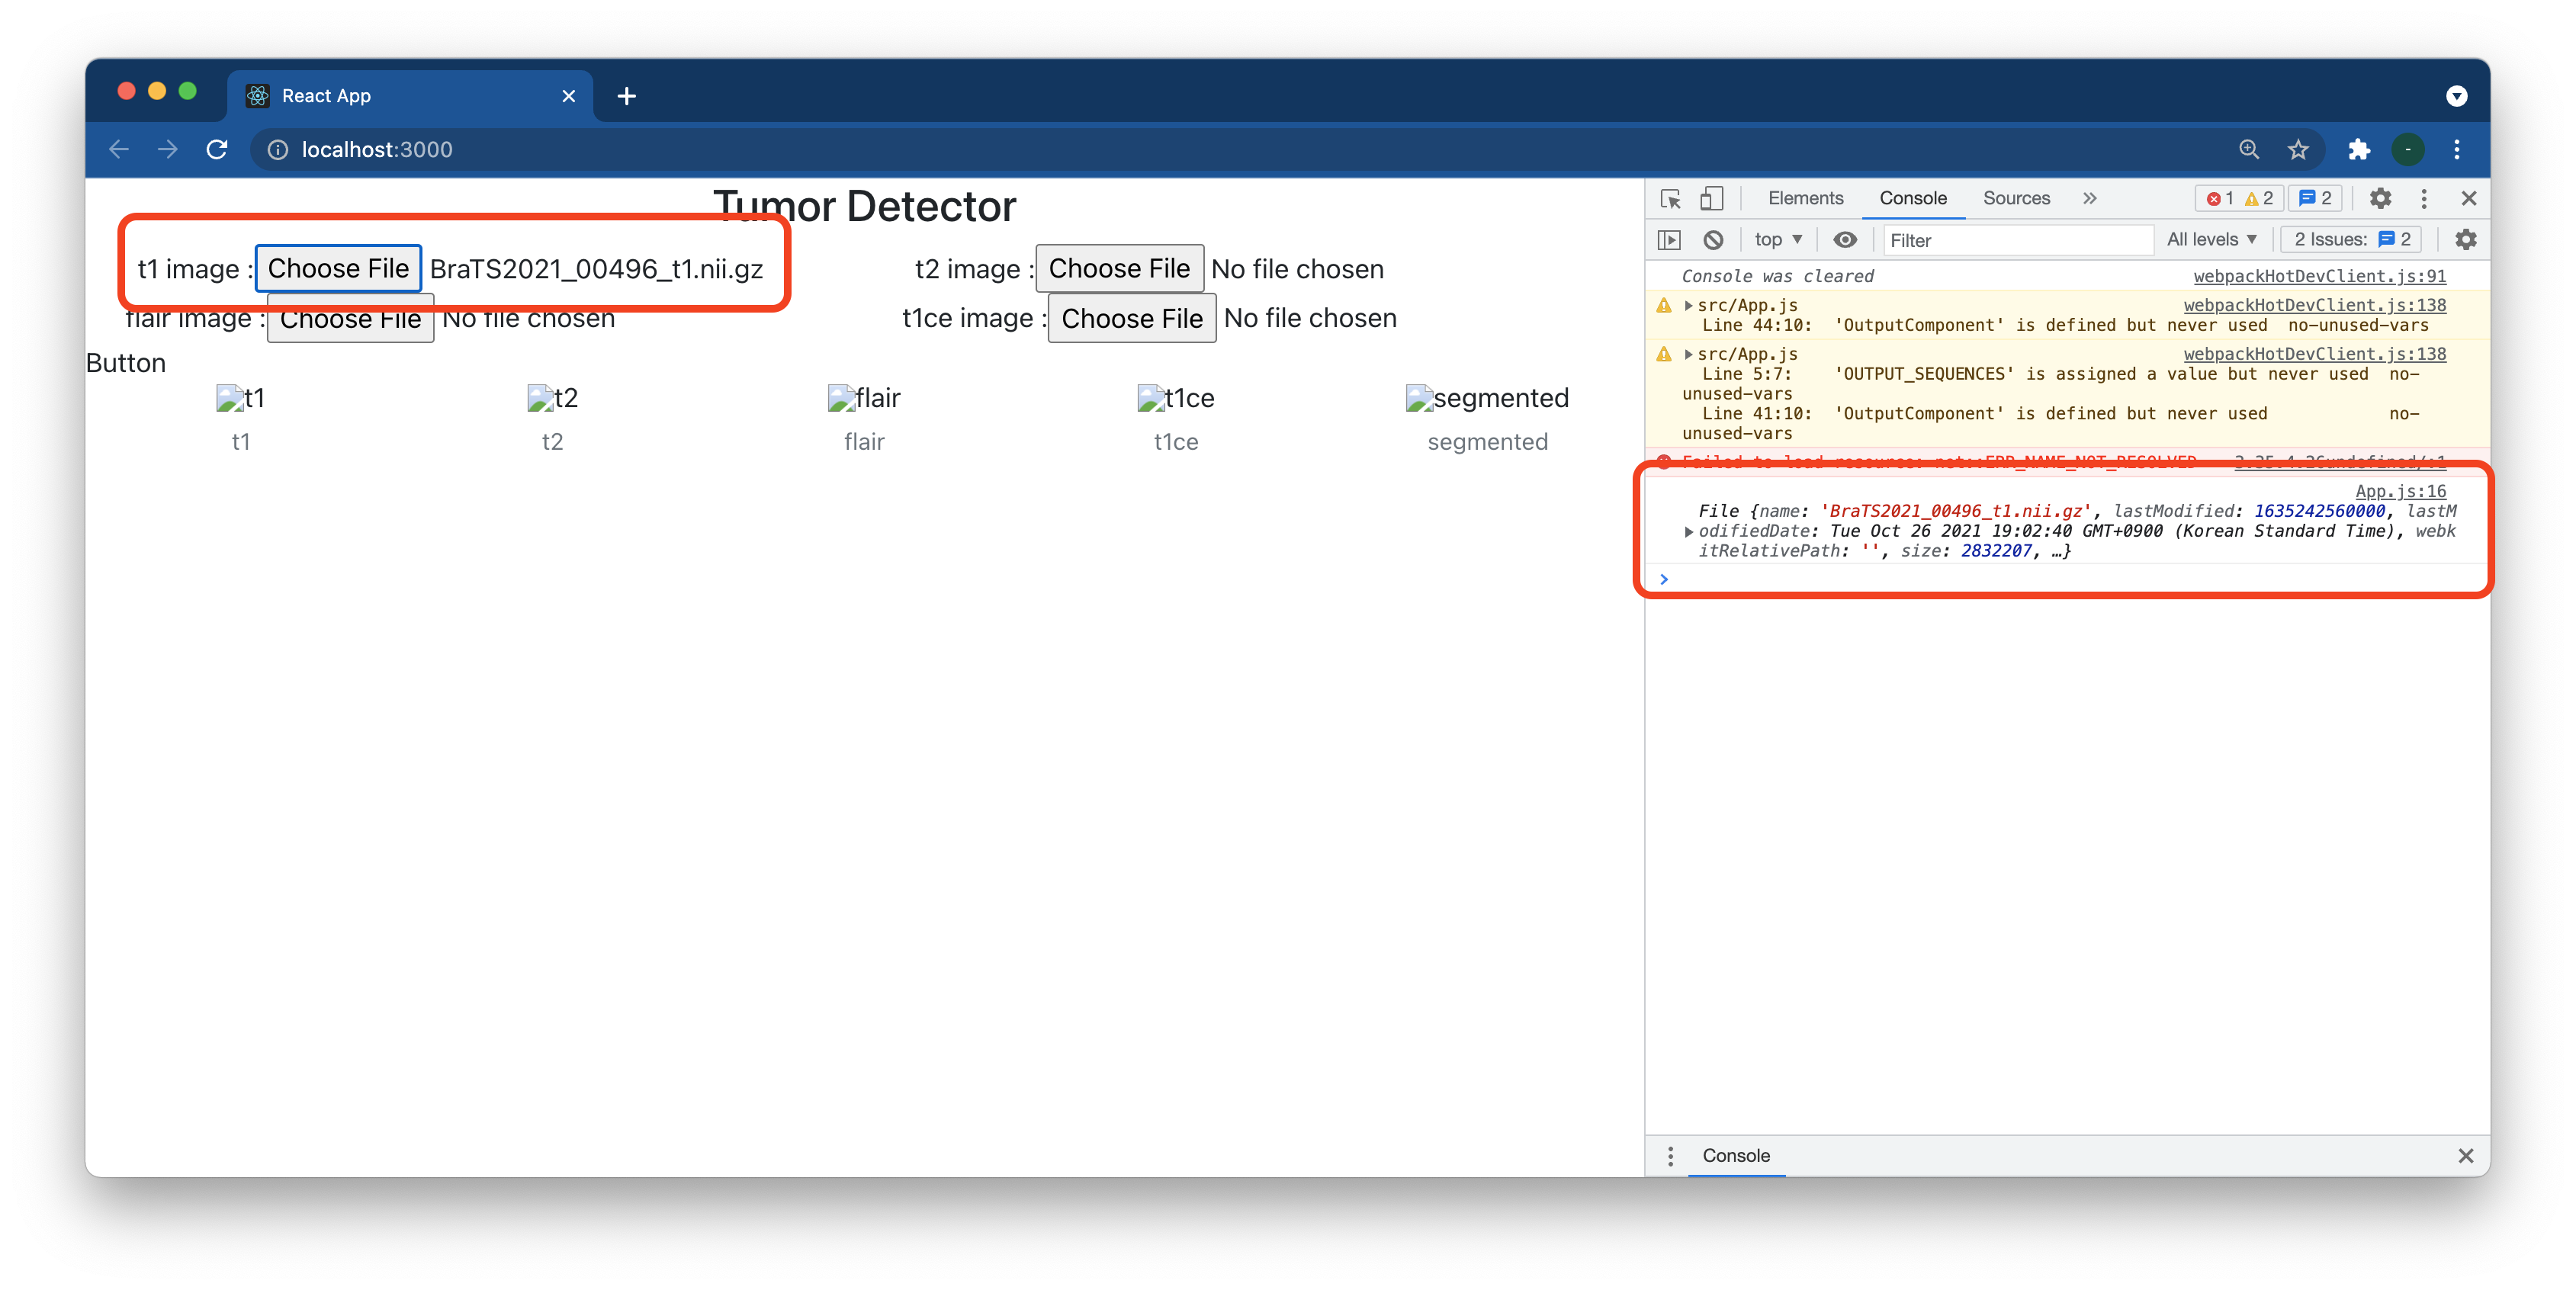Click the inspect element picker icon
Viewport: 2576px width, 1290px height.
pos(1670,199)
